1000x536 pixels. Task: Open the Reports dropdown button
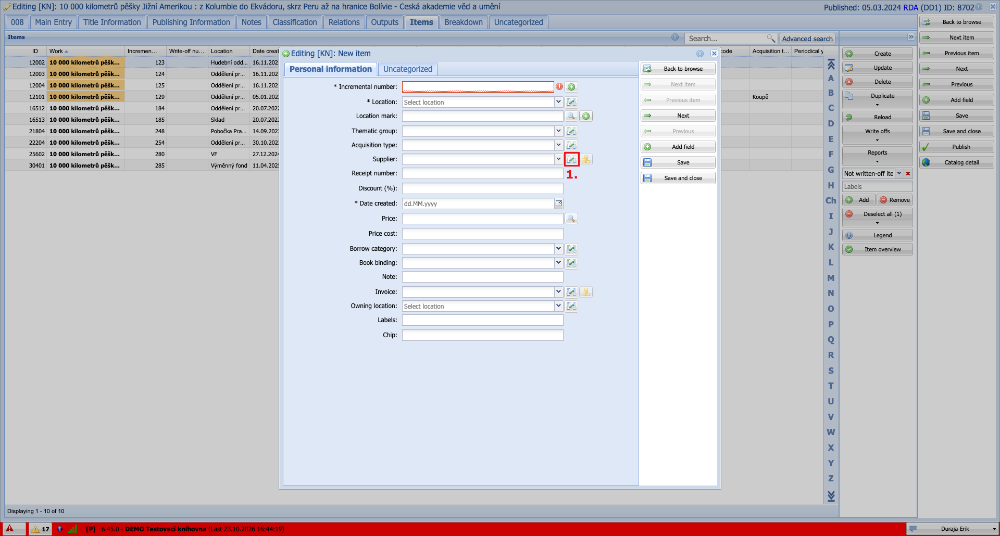click(x=878, y=156)
